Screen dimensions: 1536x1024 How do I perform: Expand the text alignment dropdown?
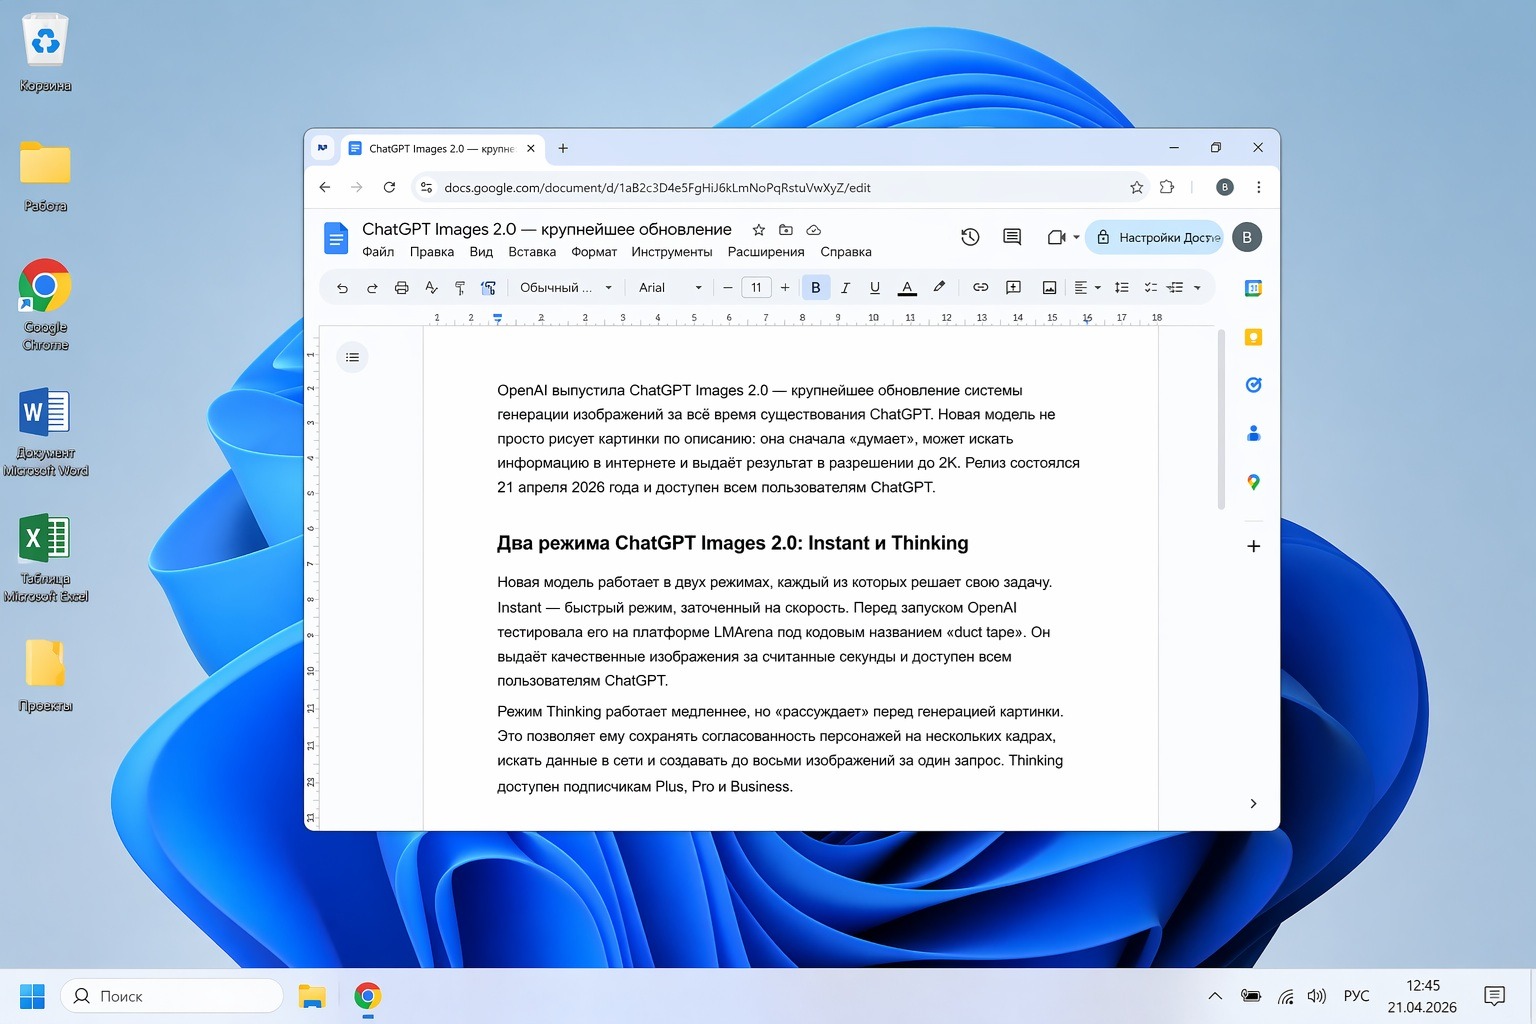[x=1087, y=288]
